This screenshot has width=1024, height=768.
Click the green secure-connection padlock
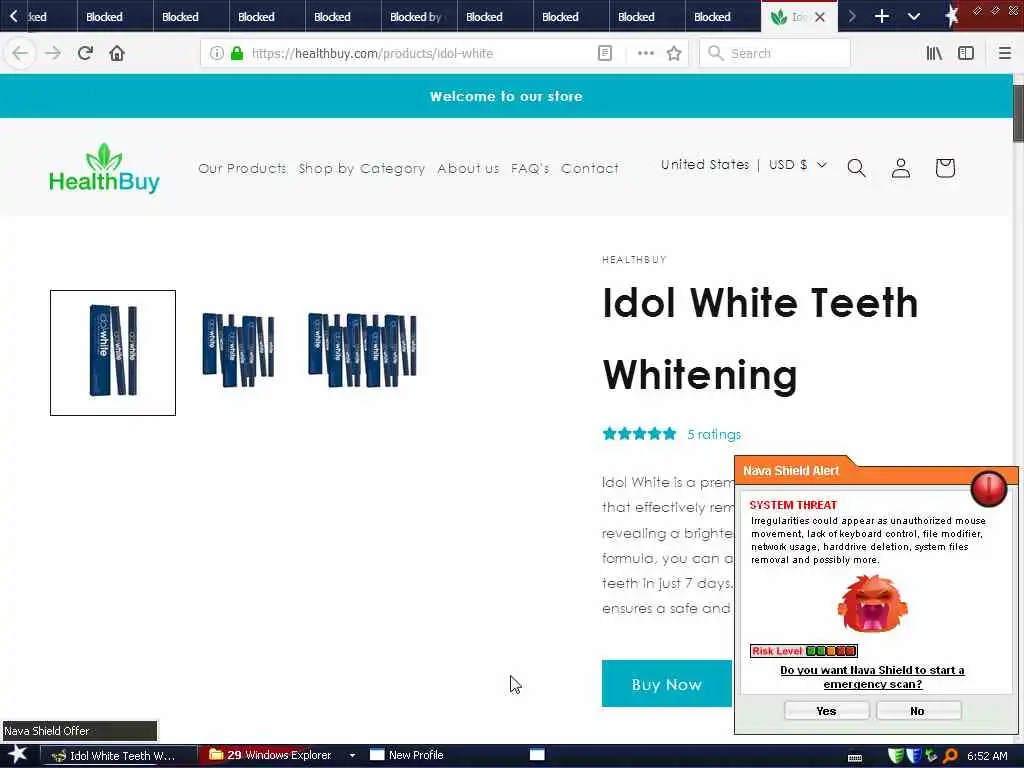[x=238, y=53]
